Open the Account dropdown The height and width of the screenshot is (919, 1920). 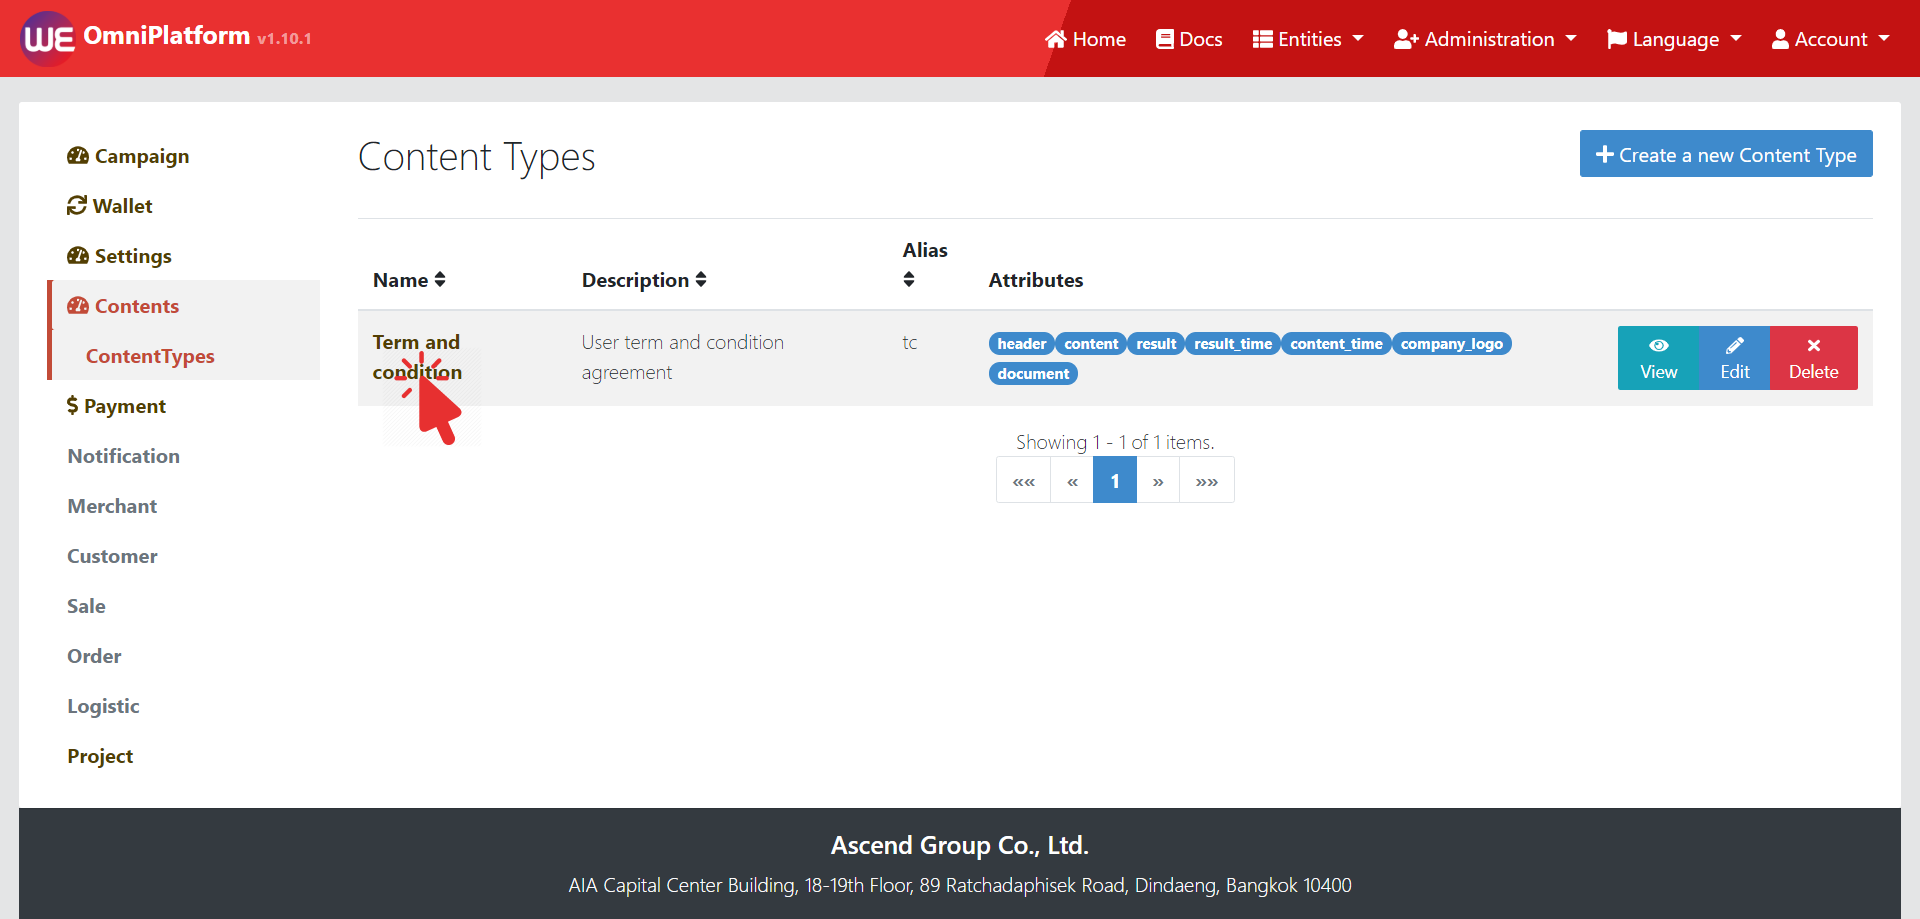tap(1830, 39)
